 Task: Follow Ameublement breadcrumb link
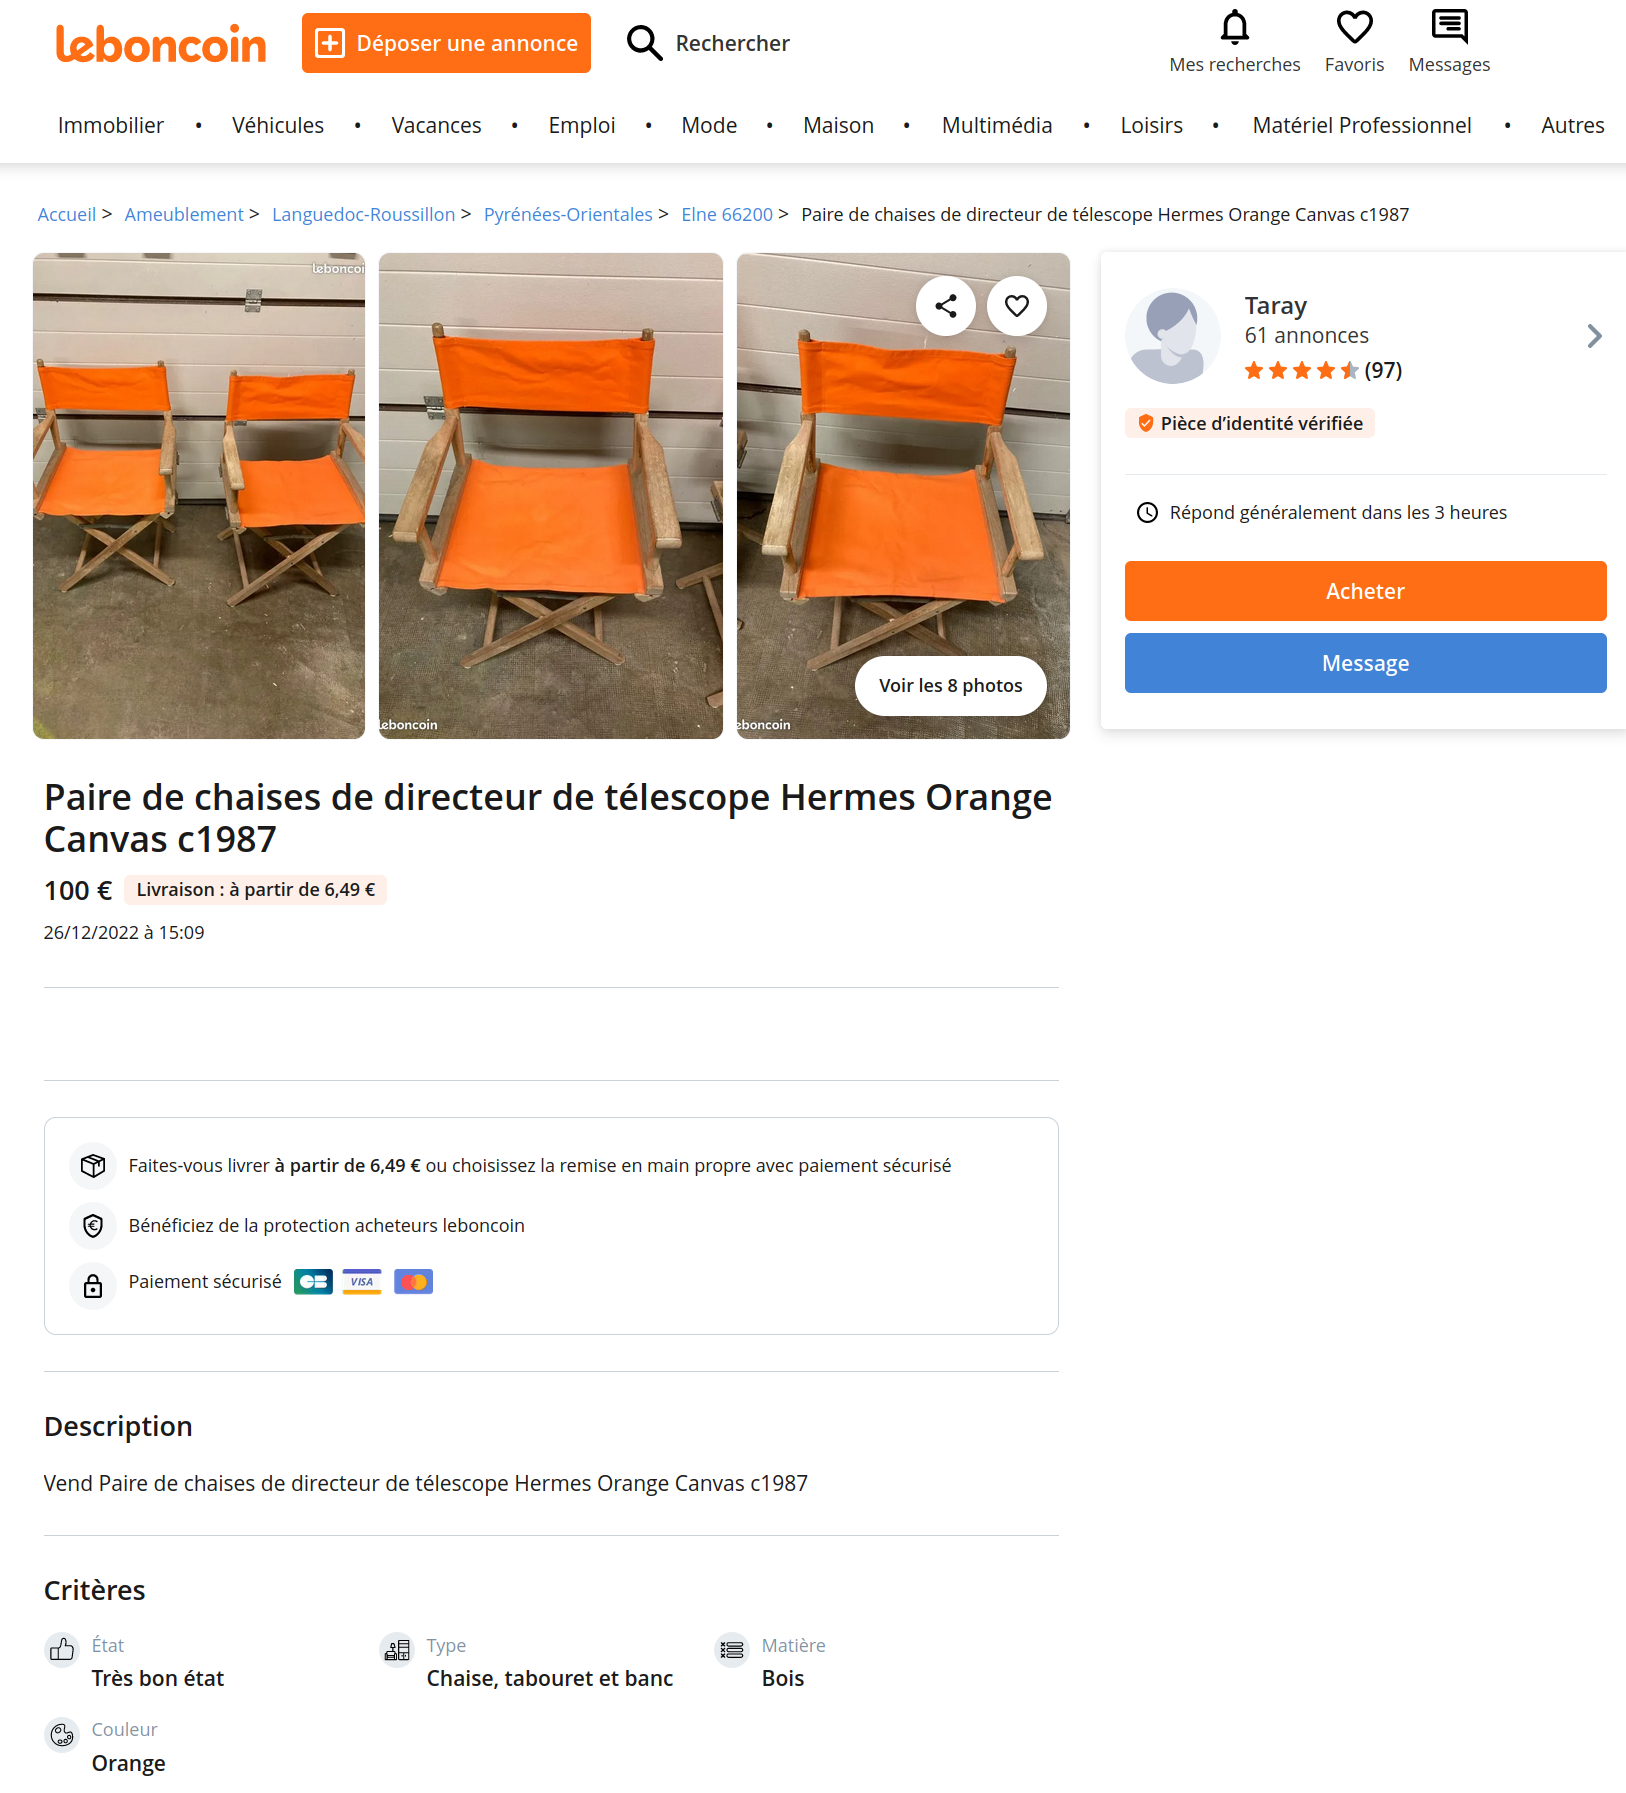pyautogui.click(x=184, y=214)
